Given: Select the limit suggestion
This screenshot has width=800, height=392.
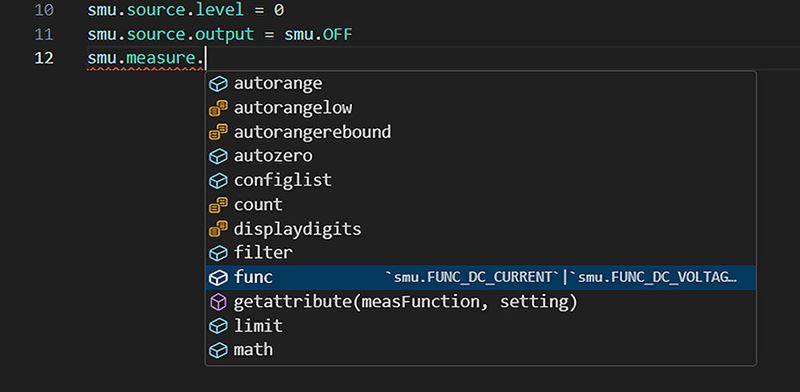Looking at the screenshot, I should coord(481,326).
